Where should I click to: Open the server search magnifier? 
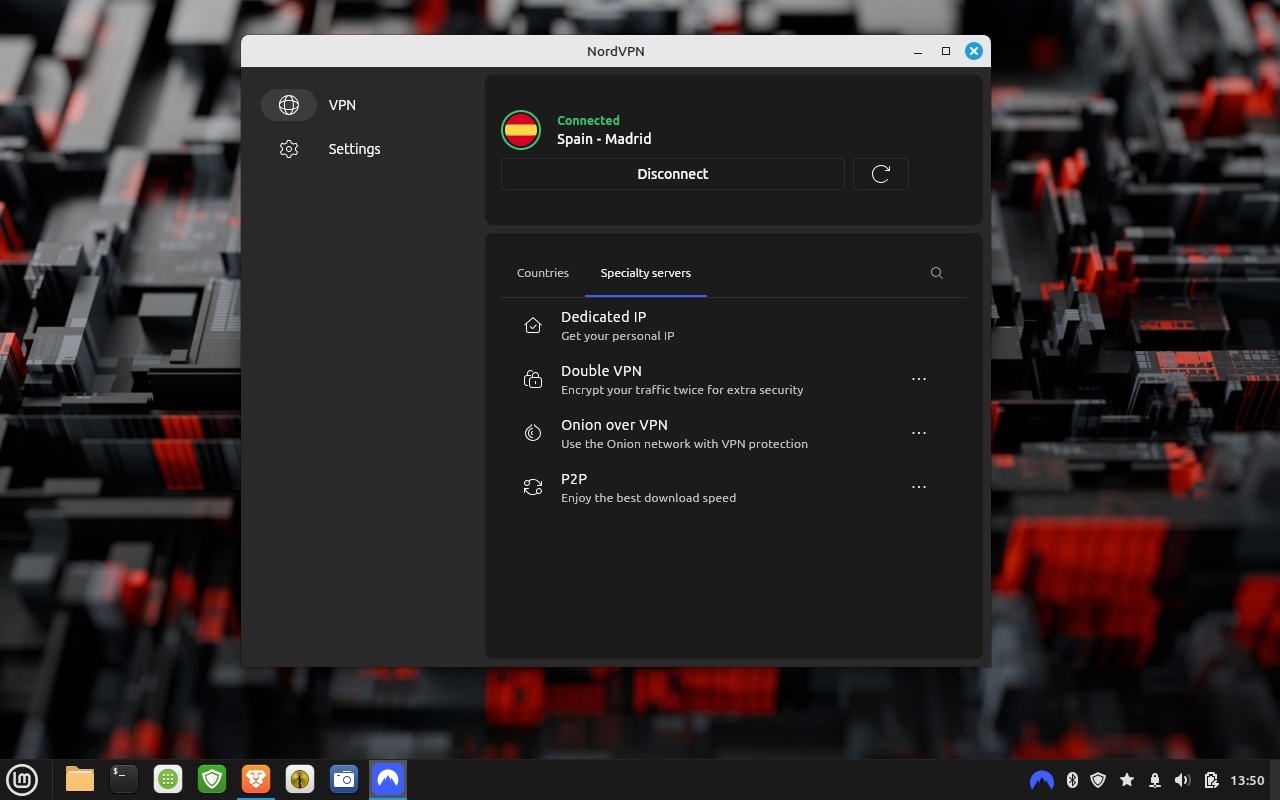937,273
